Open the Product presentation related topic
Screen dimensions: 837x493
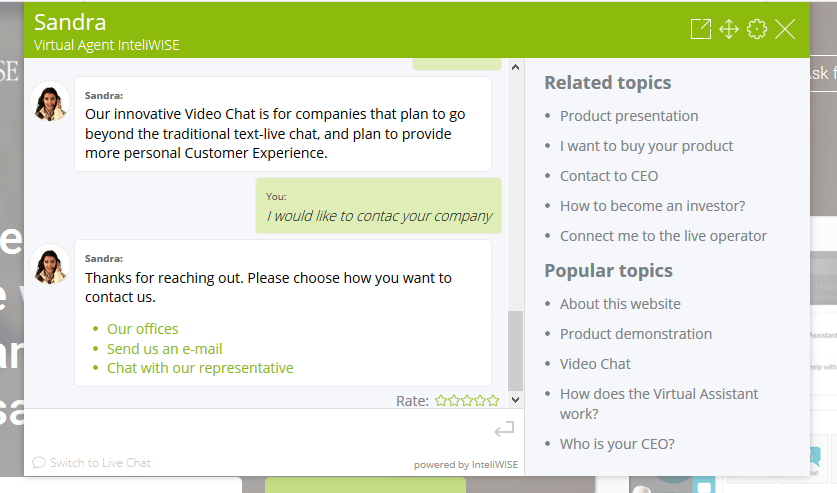tap(629, 116)
